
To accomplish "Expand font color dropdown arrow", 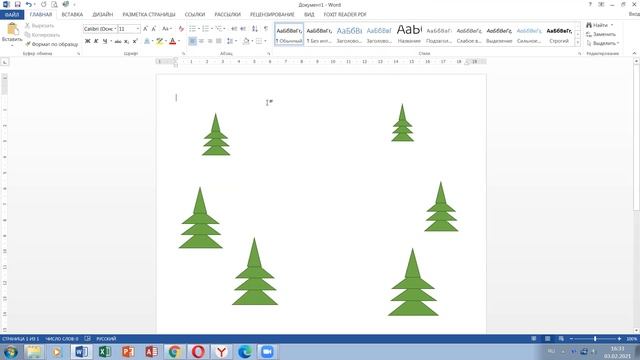I will pyautogui.click(x=179, y=41).
